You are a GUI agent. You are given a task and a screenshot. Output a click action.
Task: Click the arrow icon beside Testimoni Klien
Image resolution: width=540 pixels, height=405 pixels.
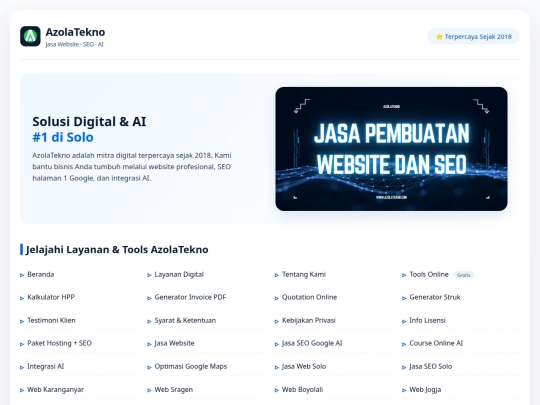tap(22, 321)
